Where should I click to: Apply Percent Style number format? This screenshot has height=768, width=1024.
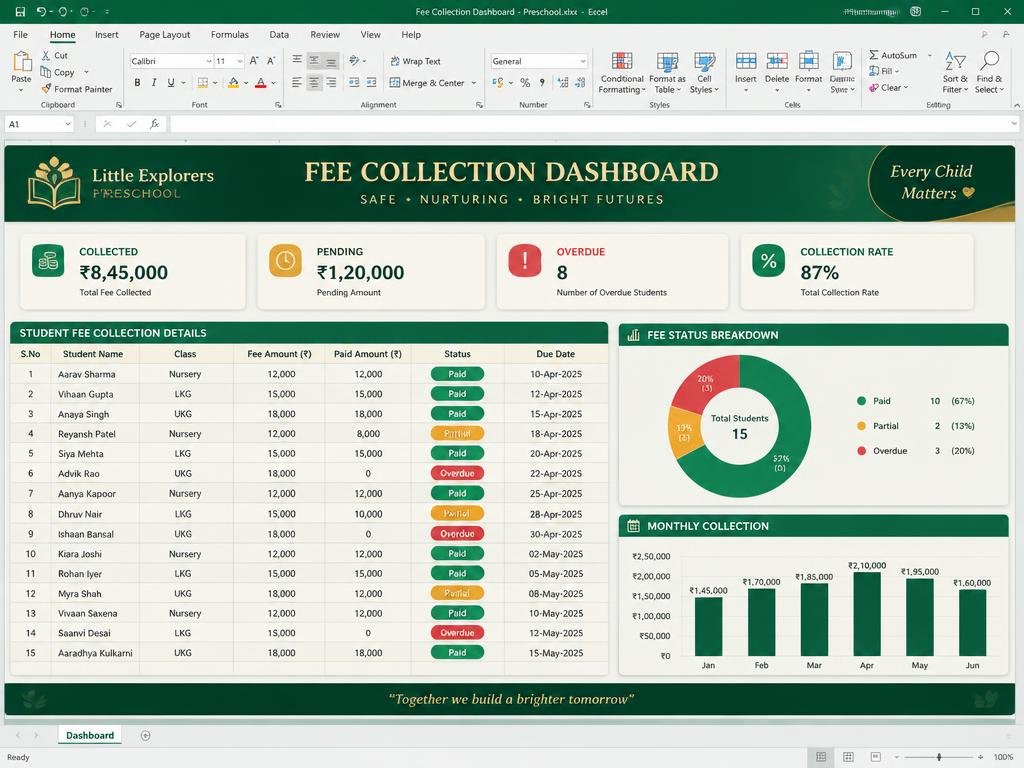525,82
